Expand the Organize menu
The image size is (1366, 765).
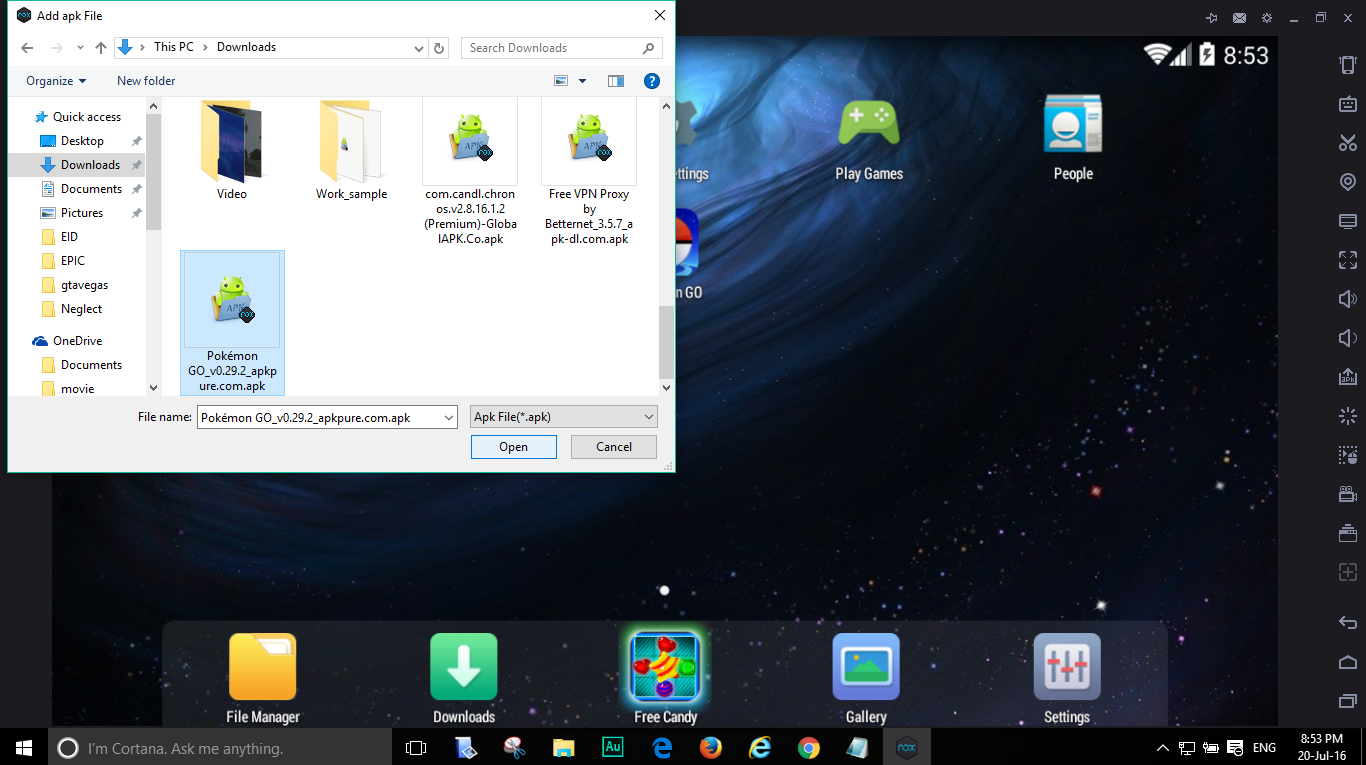tap(56, 81)
